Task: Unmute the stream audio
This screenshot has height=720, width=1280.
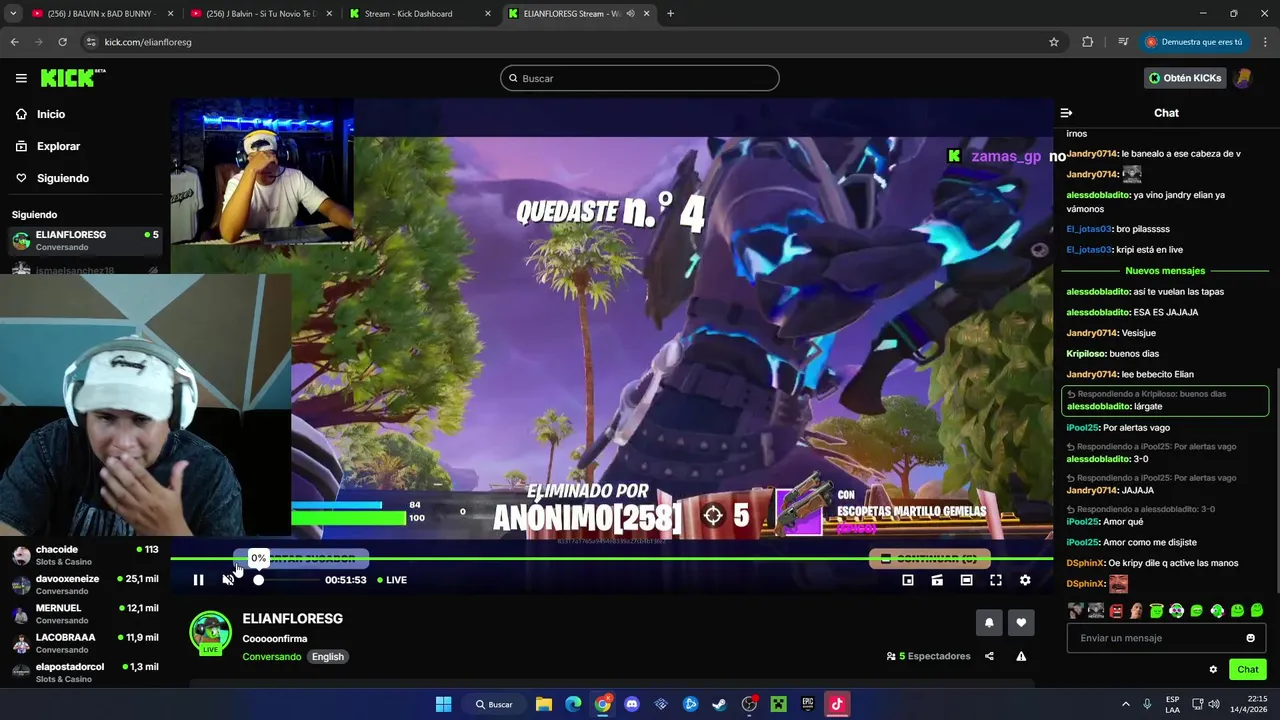Action: tap(228, 580)
